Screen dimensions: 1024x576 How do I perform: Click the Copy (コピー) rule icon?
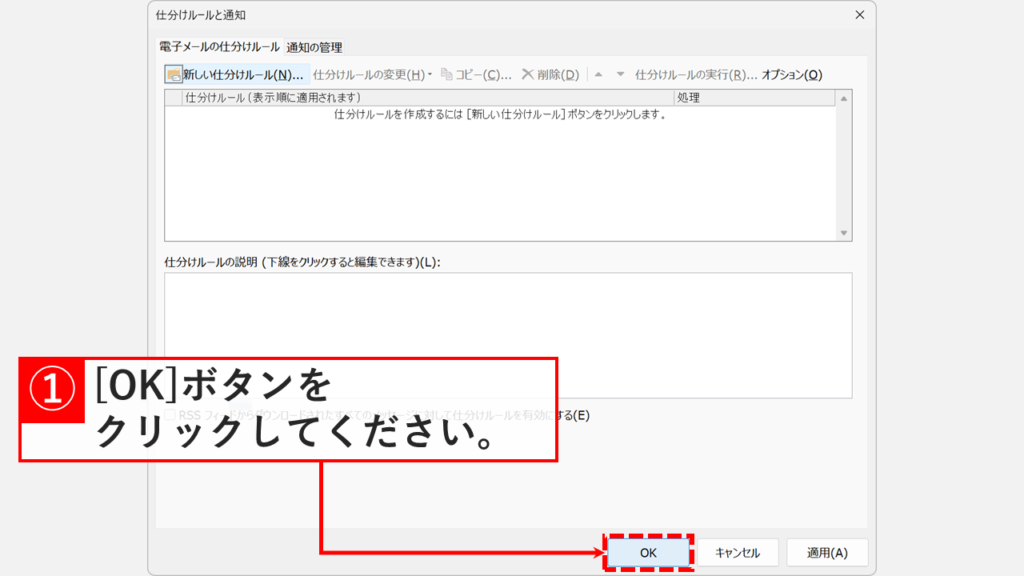point(447,75)
